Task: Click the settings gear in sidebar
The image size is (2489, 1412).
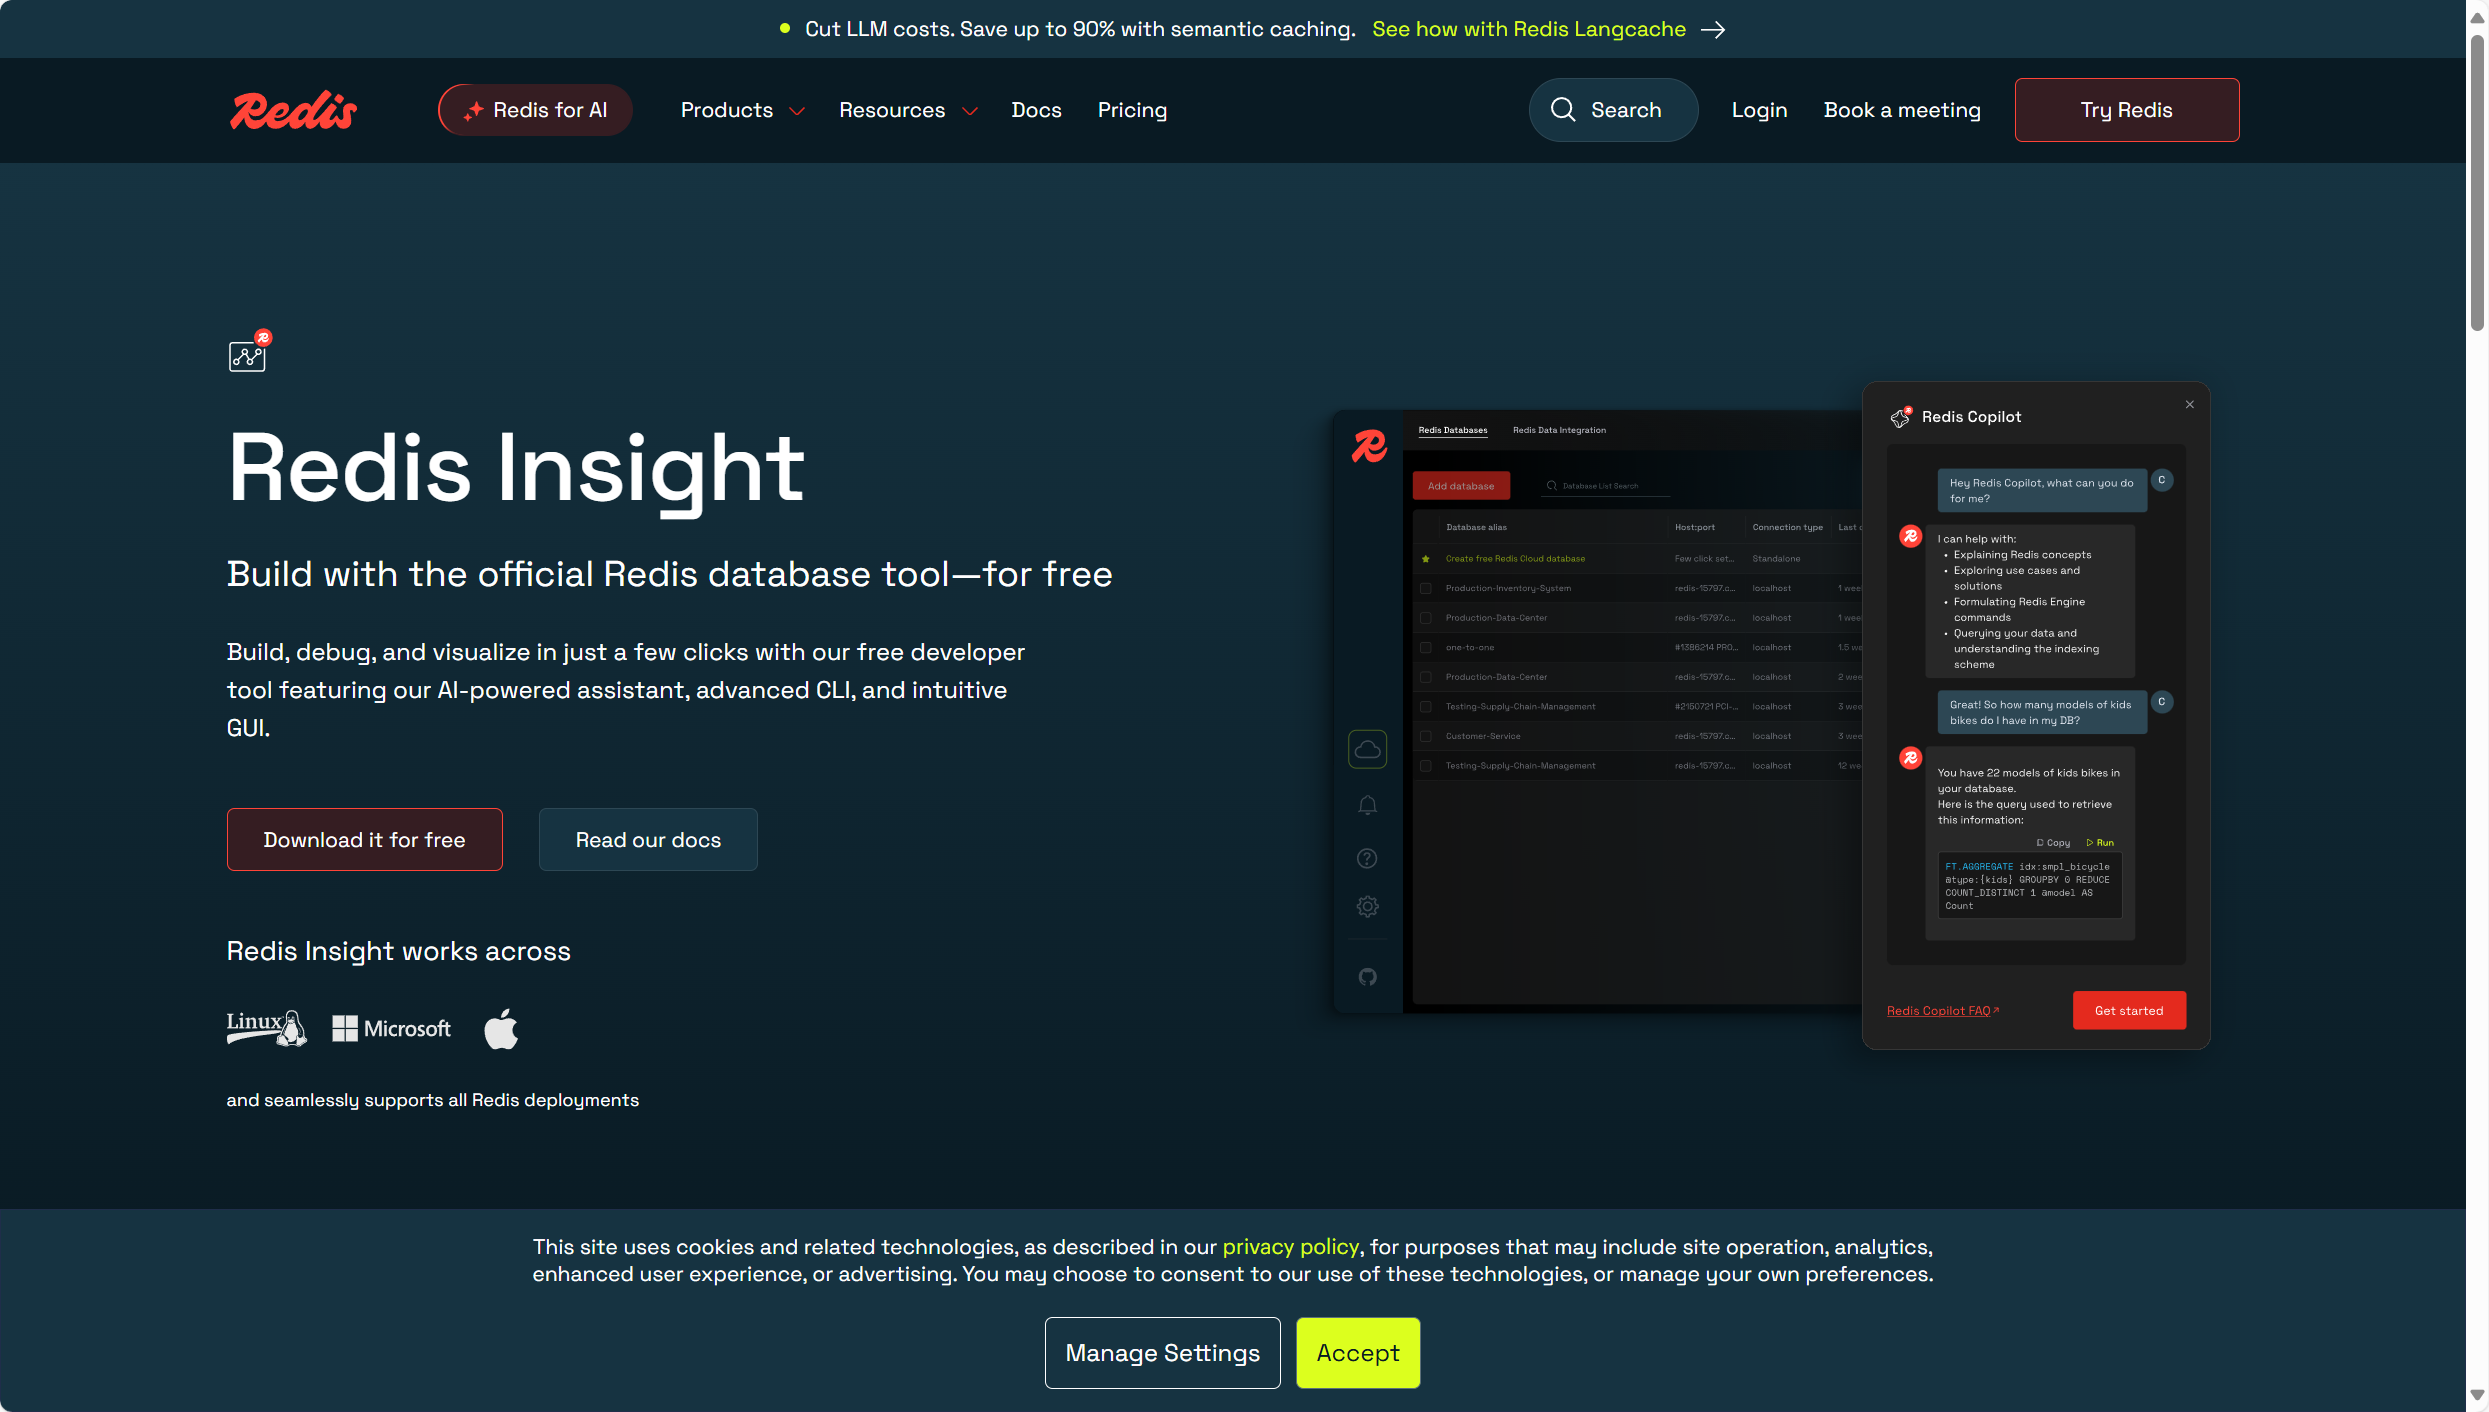Action: 1367,907
